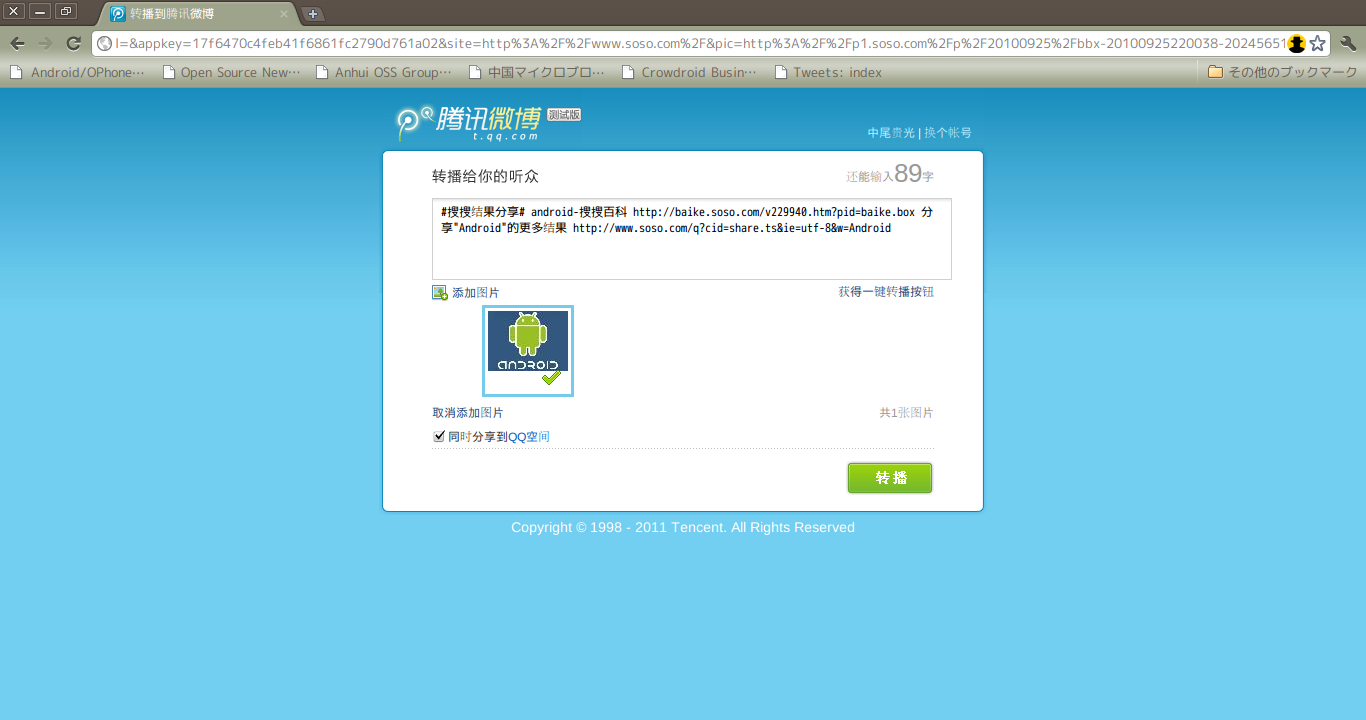This screenshot has width=1366, height=720.
Task: Bookmark page with star icon
Action: pos(1318,43)
